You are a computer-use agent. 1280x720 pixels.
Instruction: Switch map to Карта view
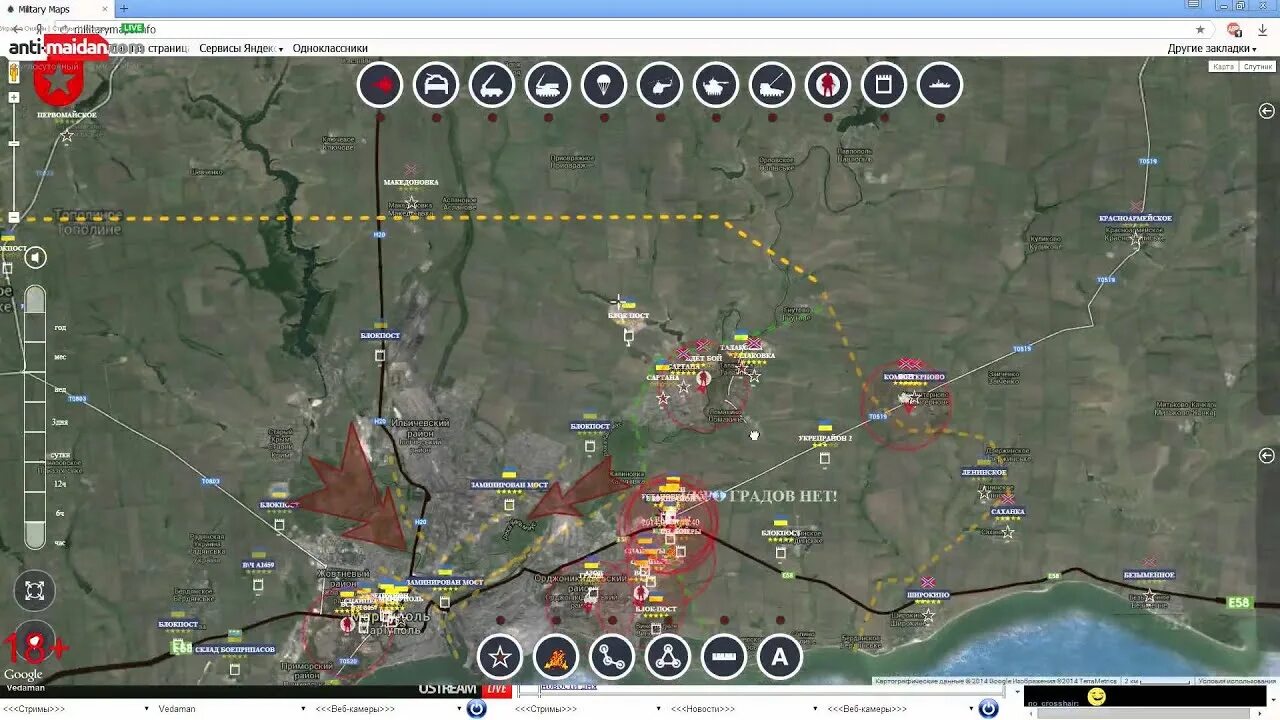click(1223, 66)
